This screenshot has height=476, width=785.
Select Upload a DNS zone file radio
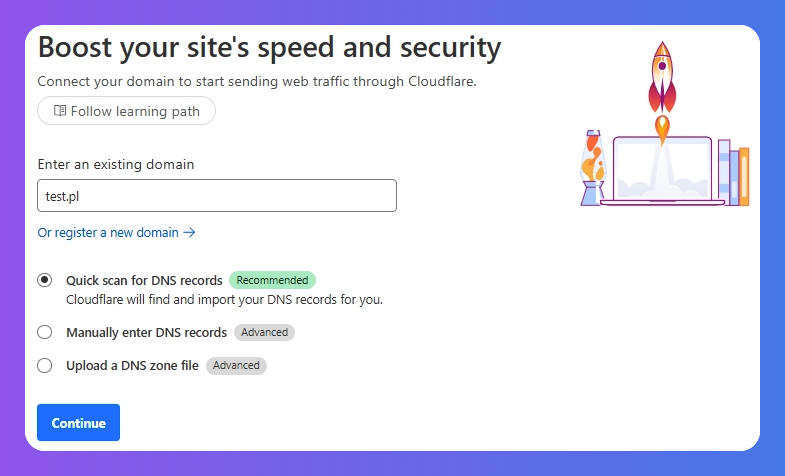click(45, 365)
